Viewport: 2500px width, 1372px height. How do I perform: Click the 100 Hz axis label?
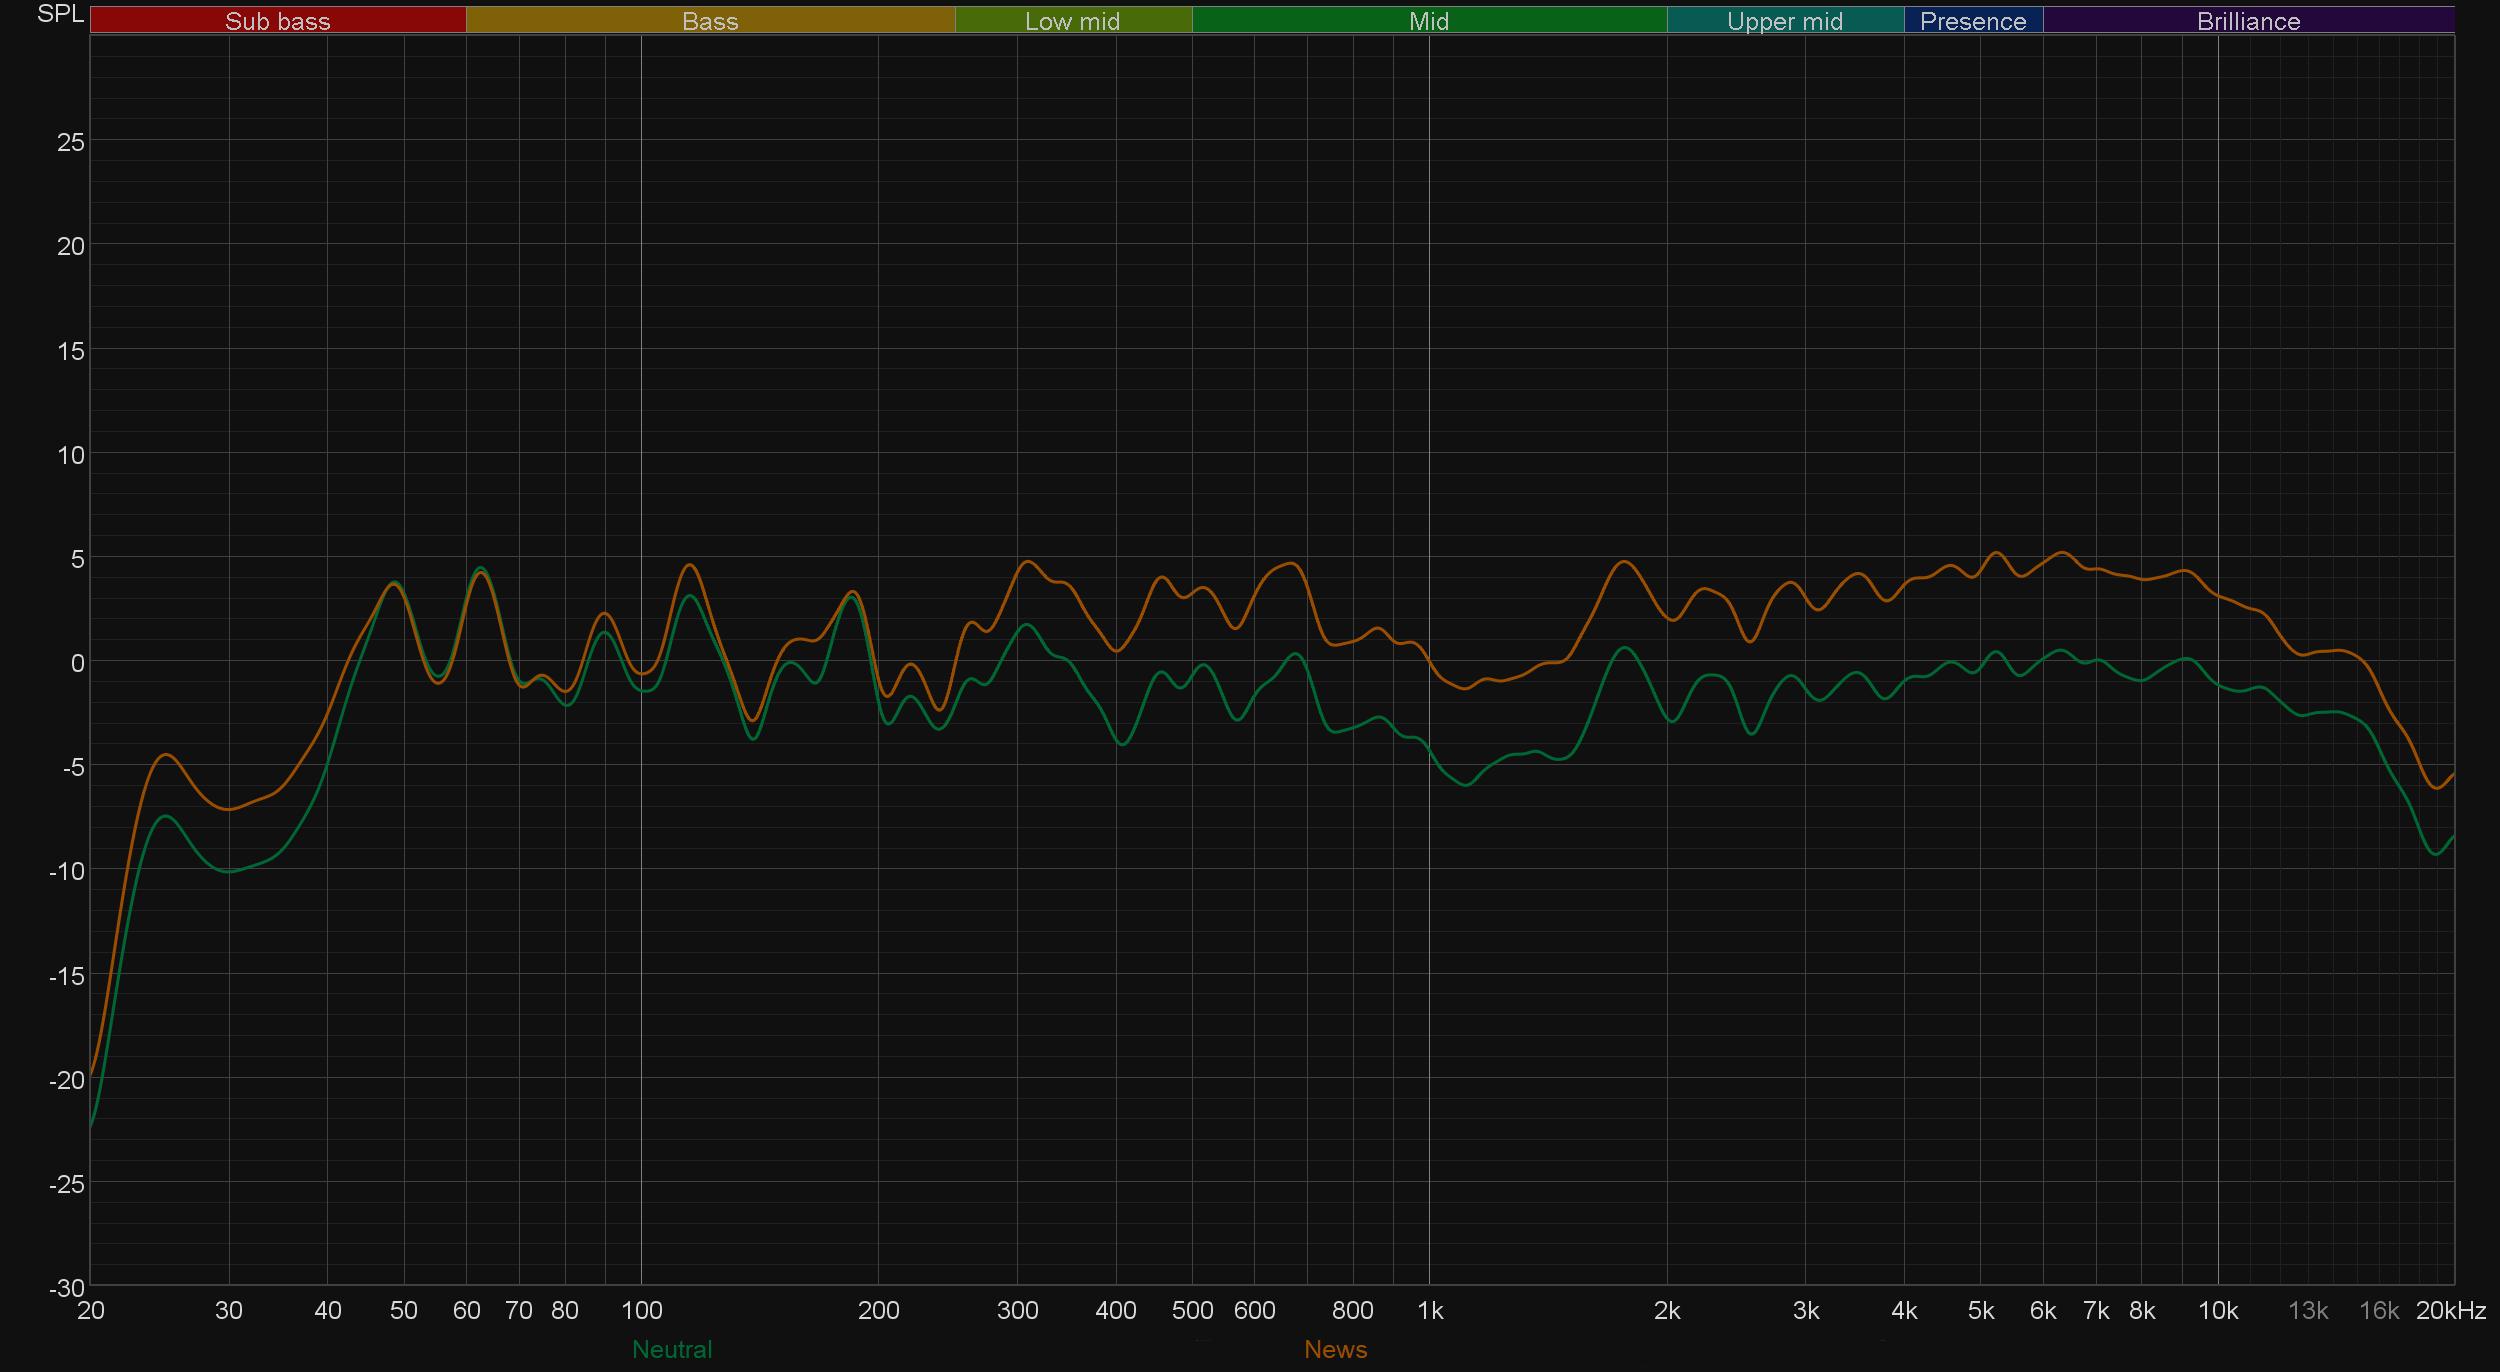[x=641, y=1310]
